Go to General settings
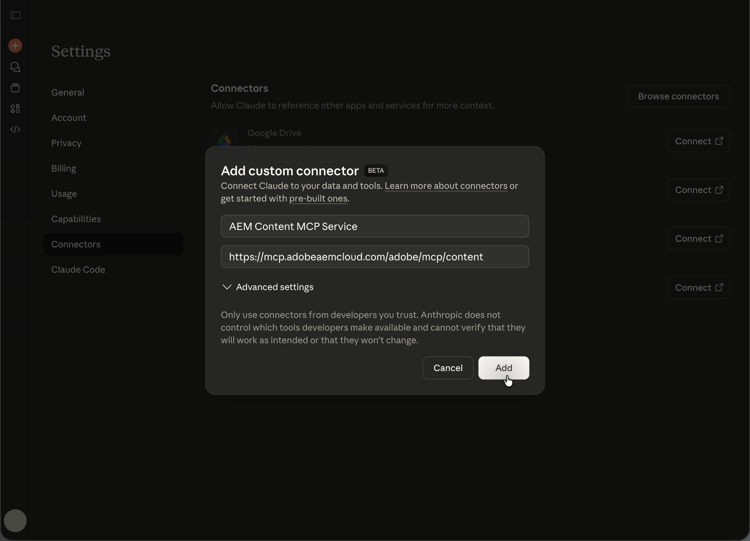The height and width of the screenshot is (541, 750). tap(67, 92)
